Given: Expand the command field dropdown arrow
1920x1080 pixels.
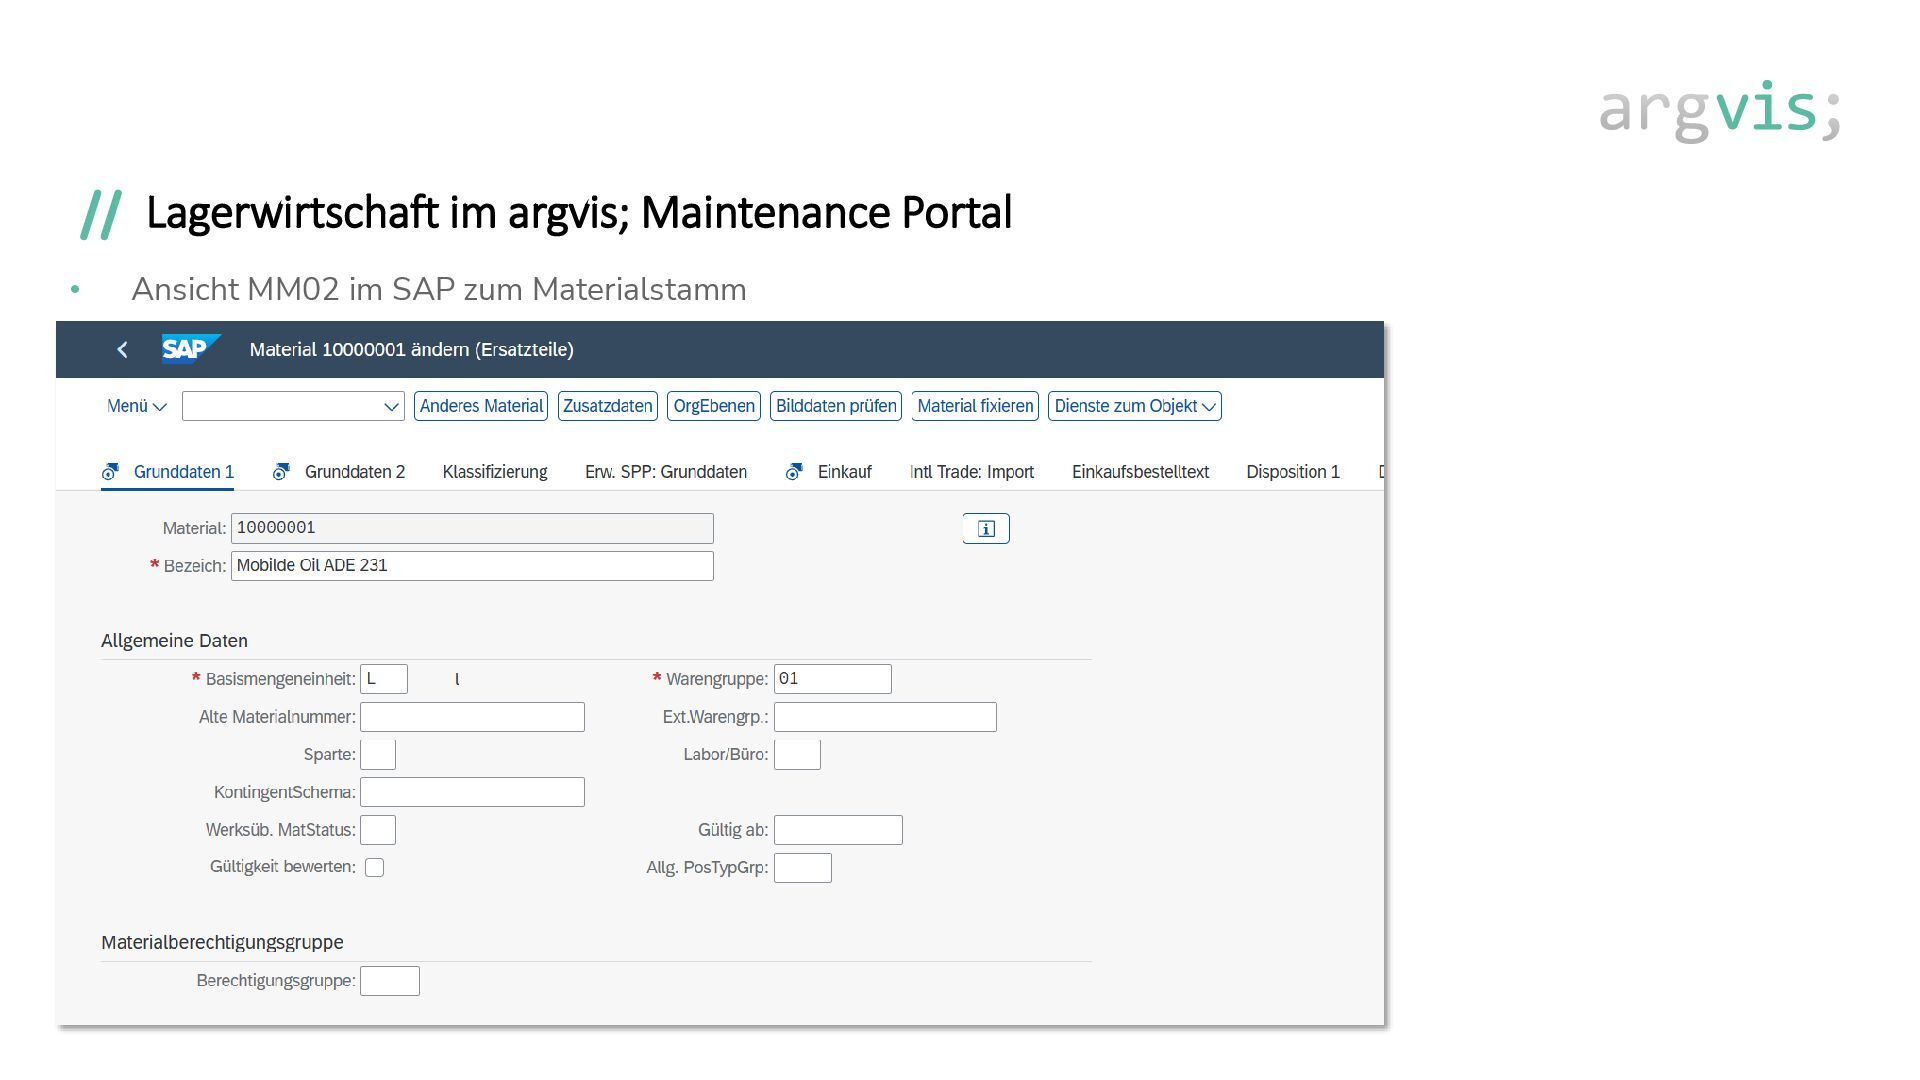Looking at the screenshot, I should [x=391, y=406].
